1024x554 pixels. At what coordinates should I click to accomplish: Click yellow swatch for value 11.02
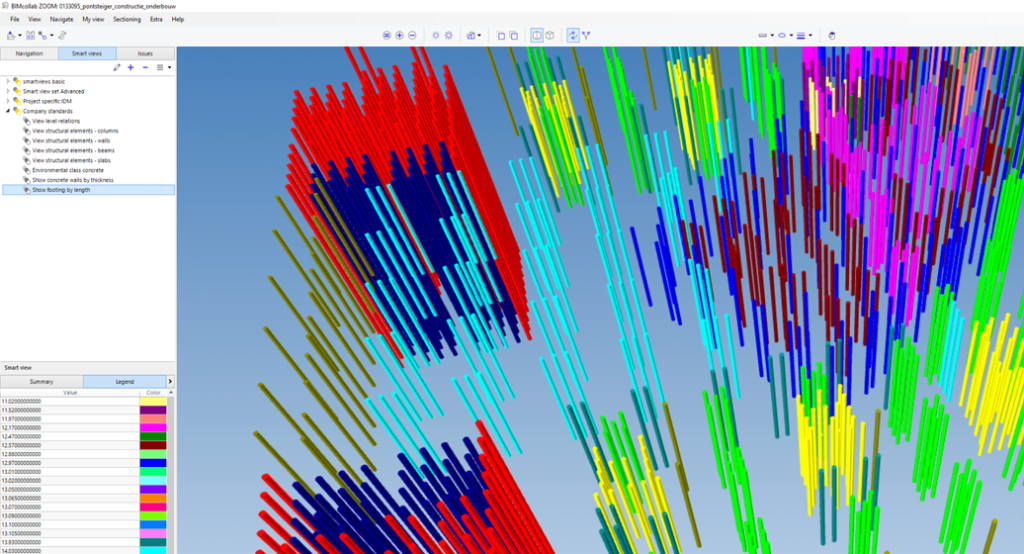[x=153, y=401]
